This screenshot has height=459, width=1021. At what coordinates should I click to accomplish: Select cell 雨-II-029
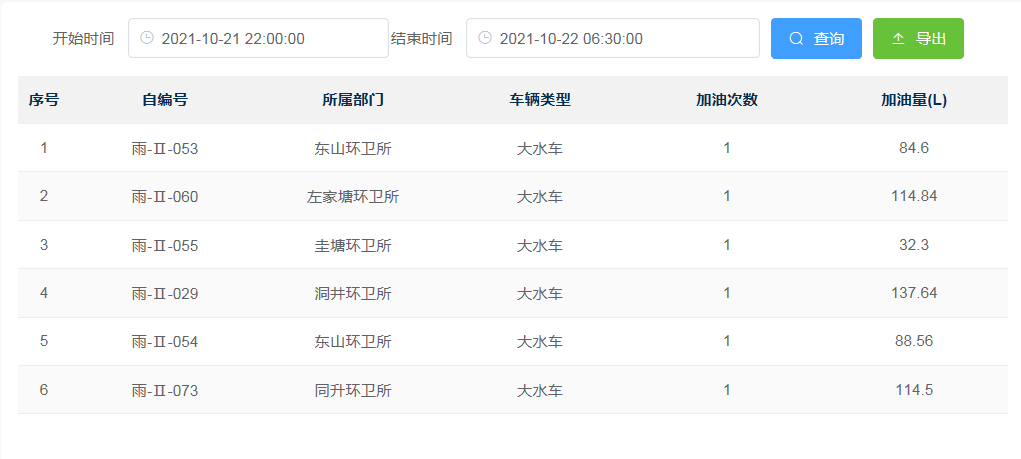[x=165, y=294]
